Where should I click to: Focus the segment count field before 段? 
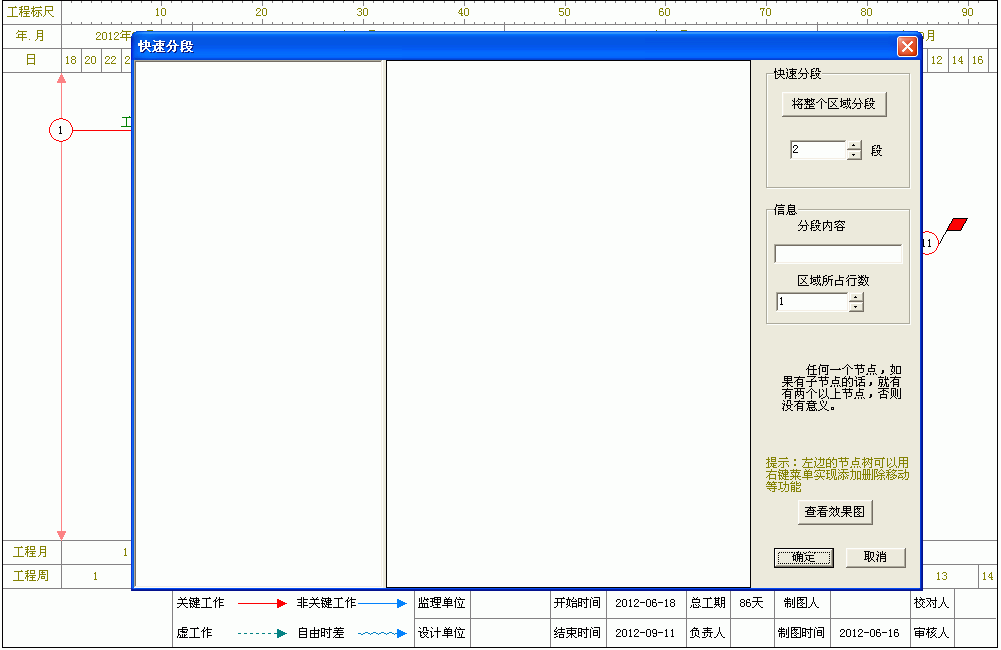tap(818, 150)
